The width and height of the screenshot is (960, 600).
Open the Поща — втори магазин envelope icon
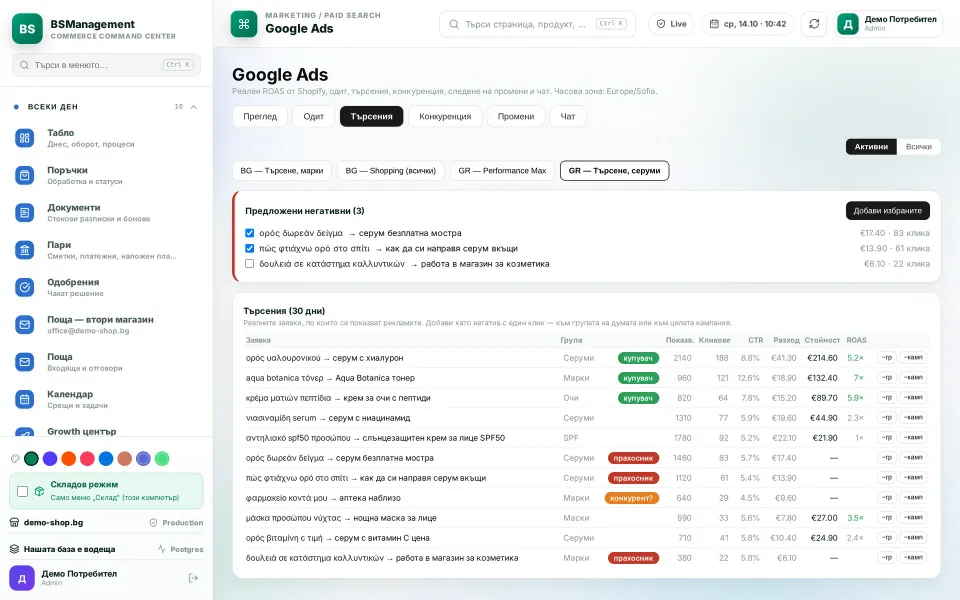click(24, 324)
